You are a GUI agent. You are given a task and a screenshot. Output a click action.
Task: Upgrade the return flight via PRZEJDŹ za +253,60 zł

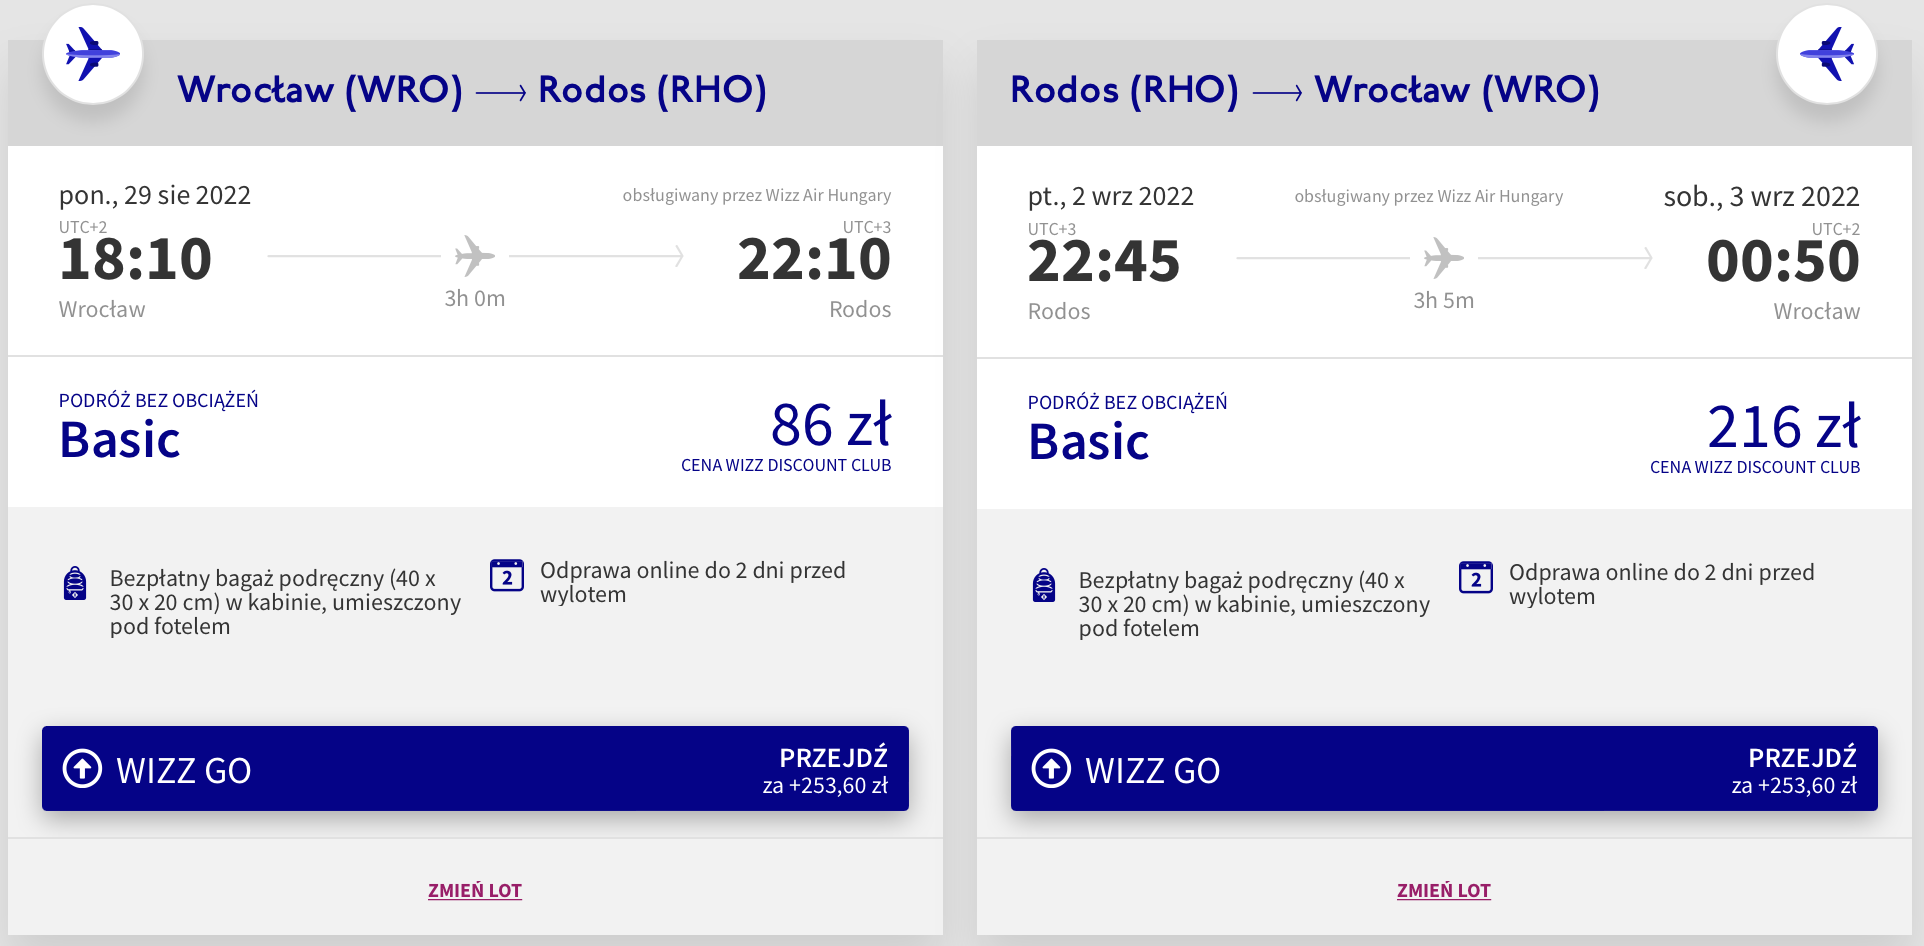[1794, 770]
